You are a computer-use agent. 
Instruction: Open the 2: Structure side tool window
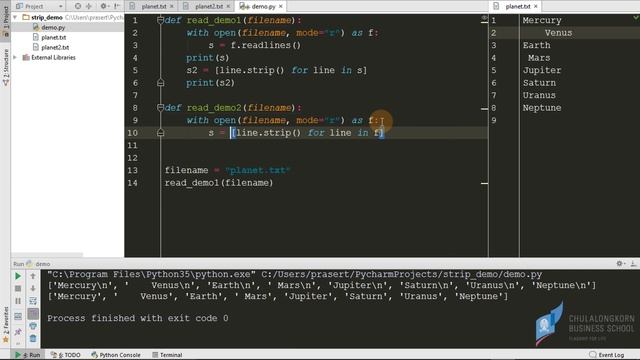click(x=5, y=68)
